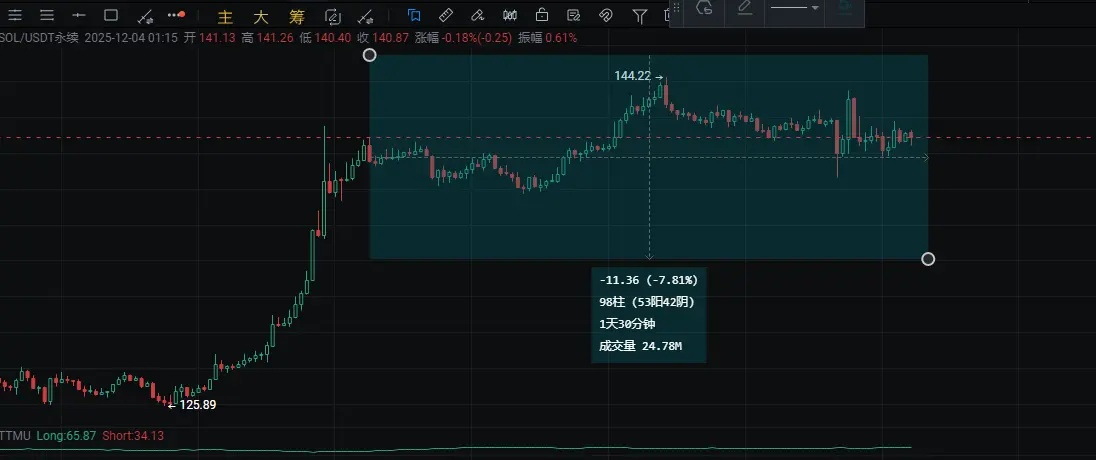Click the 筹 chip distribution button

[x=297, y=17]
